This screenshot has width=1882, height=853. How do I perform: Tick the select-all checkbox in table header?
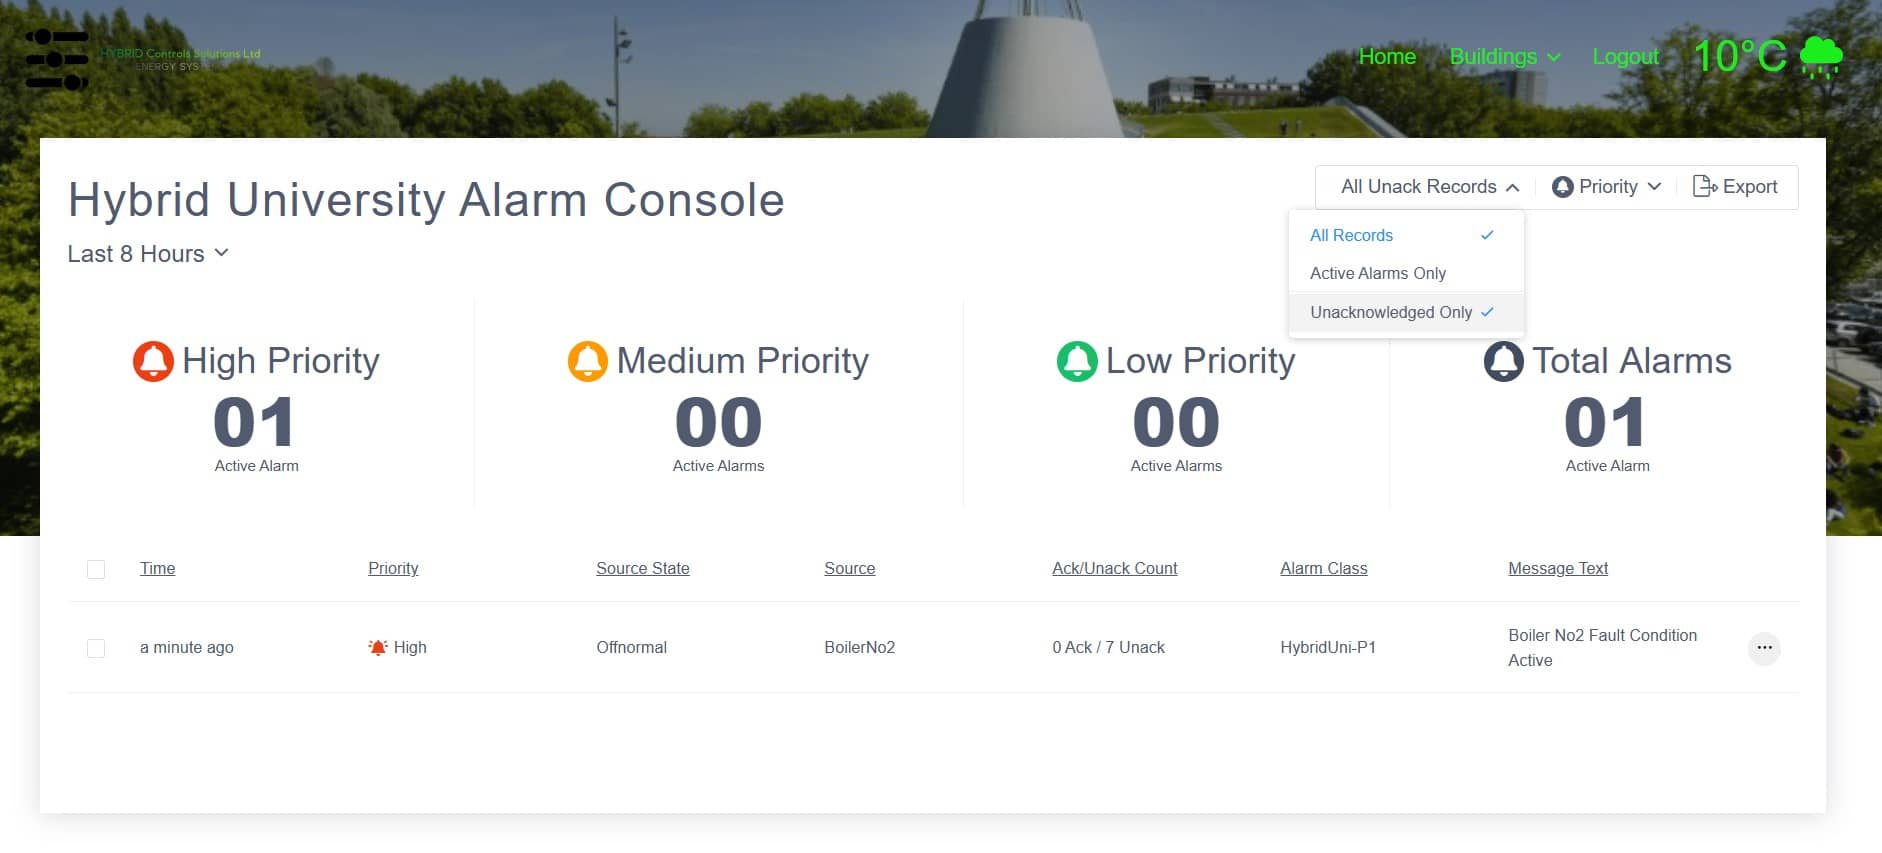(96, 569)
